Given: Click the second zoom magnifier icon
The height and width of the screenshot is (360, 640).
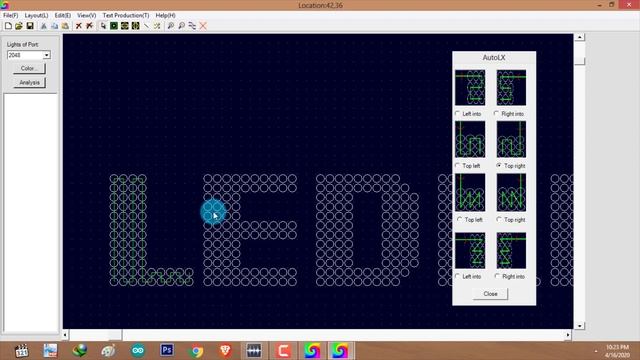Looking at the screenshot, I should pyautogui.click(x=182, y=26).
